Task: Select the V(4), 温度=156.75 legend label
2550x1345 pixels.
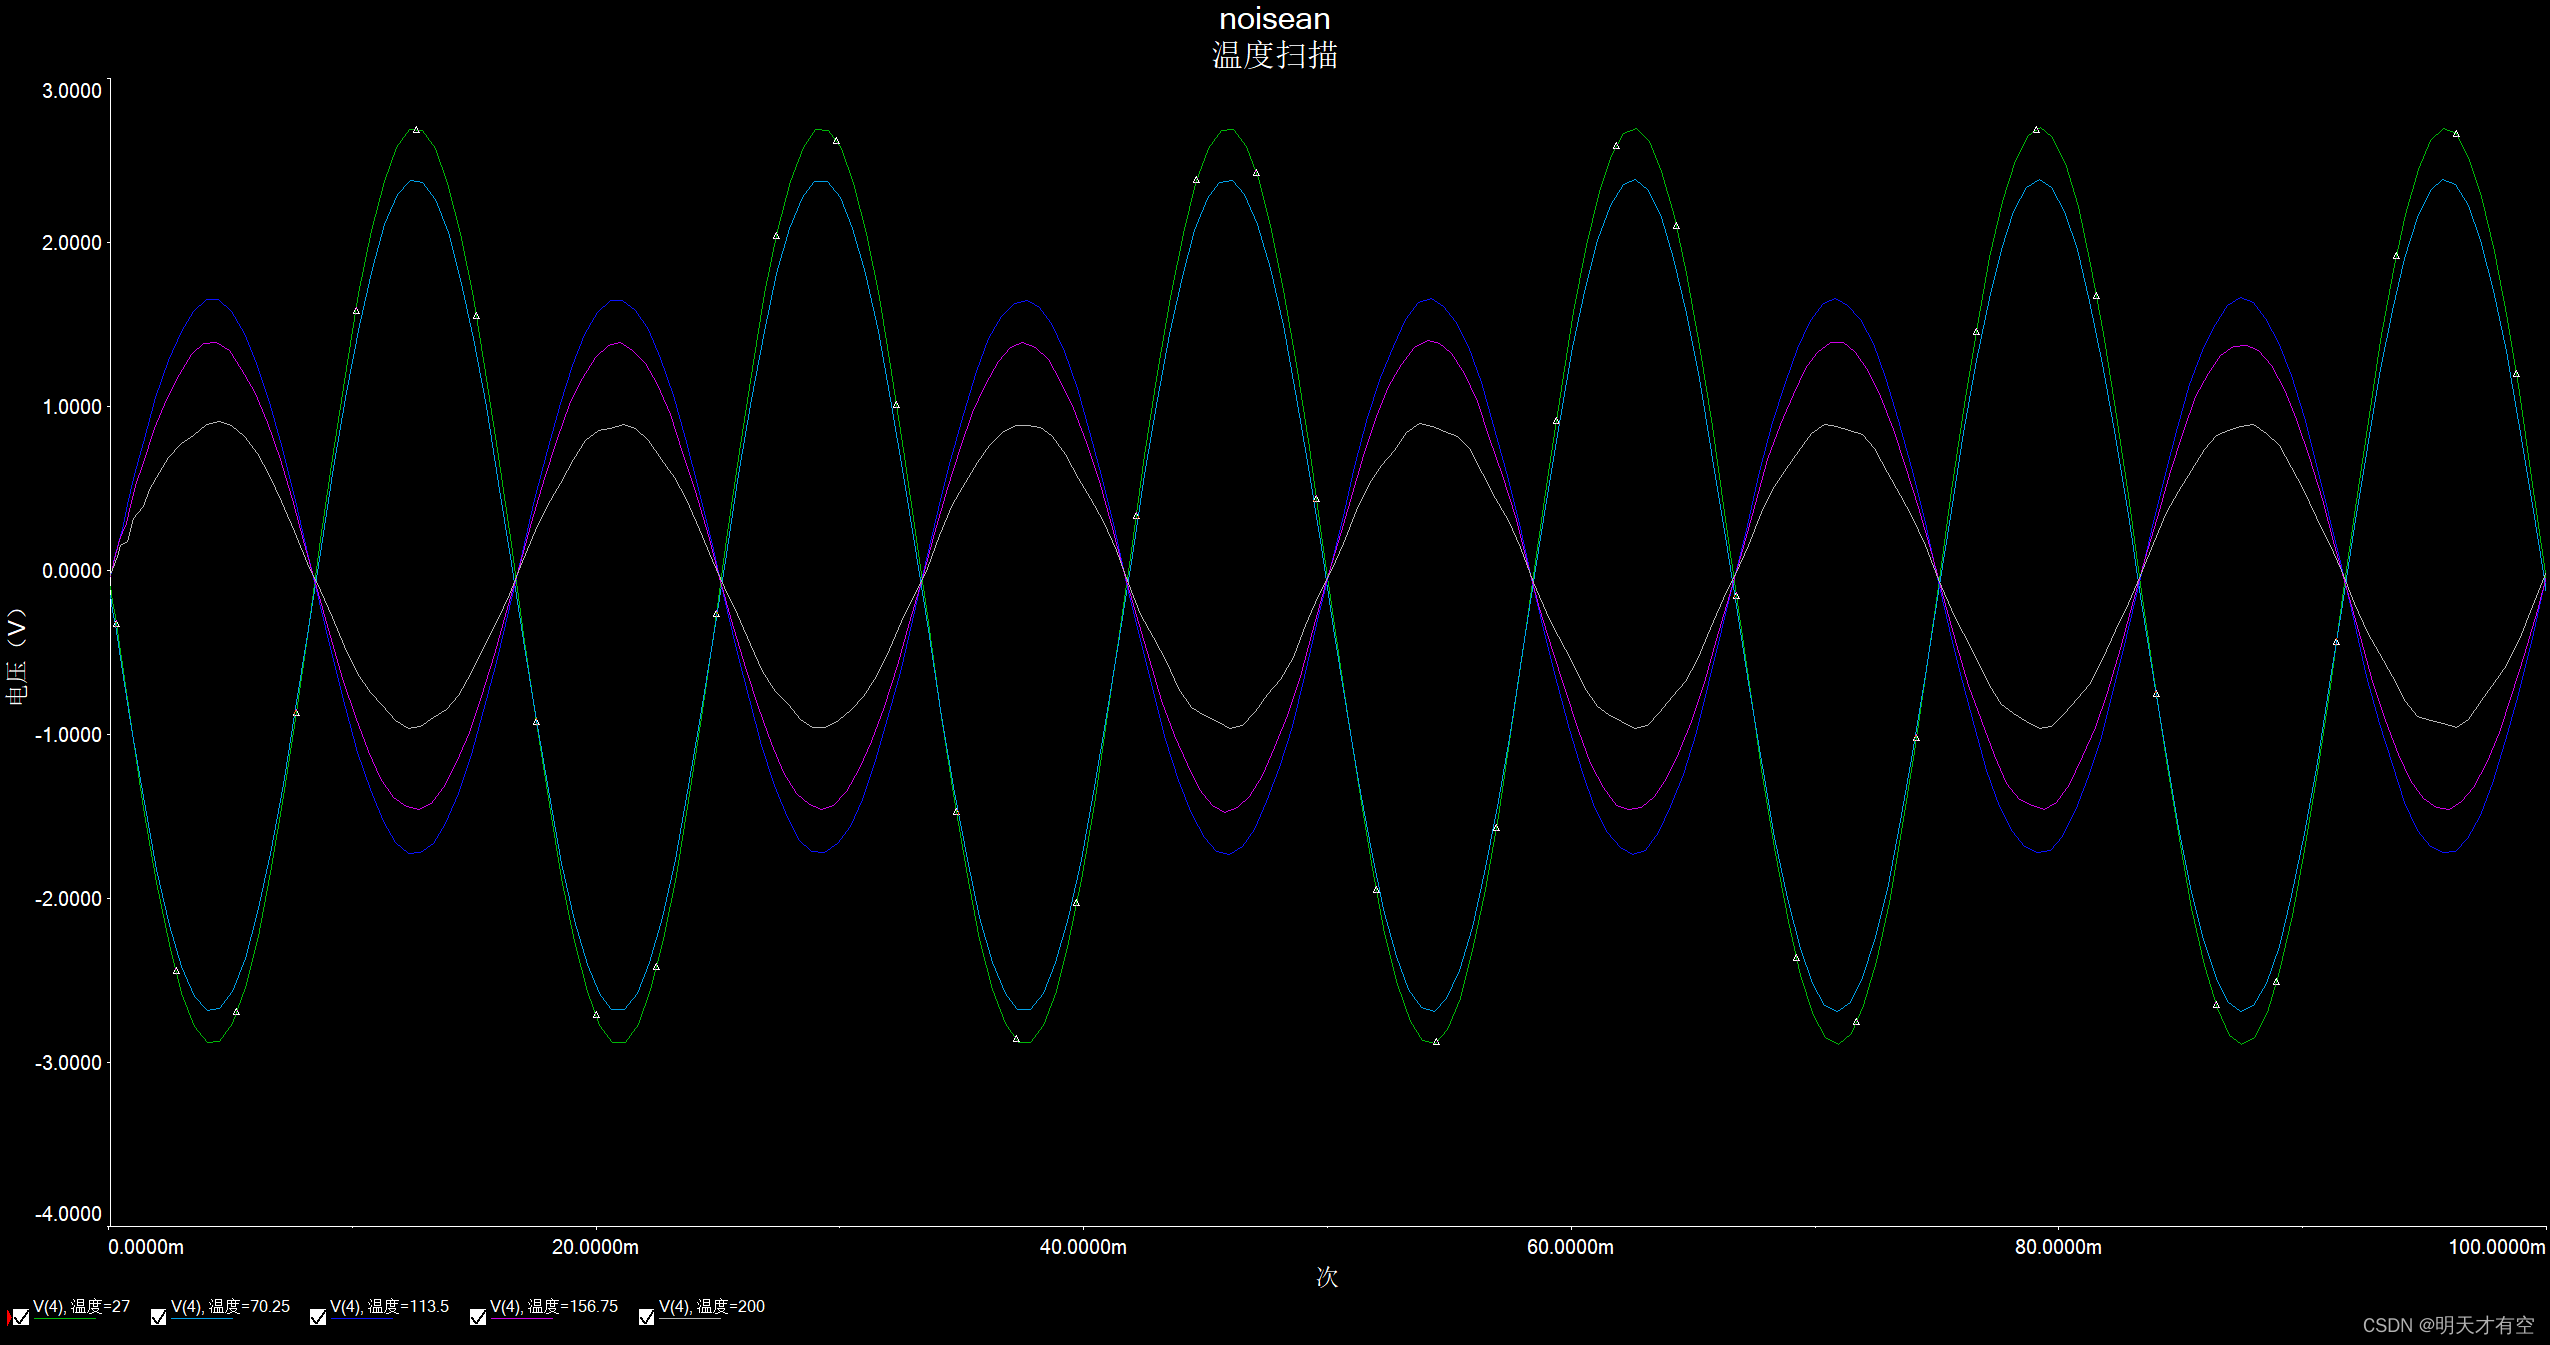Action: pos(554,1306)
